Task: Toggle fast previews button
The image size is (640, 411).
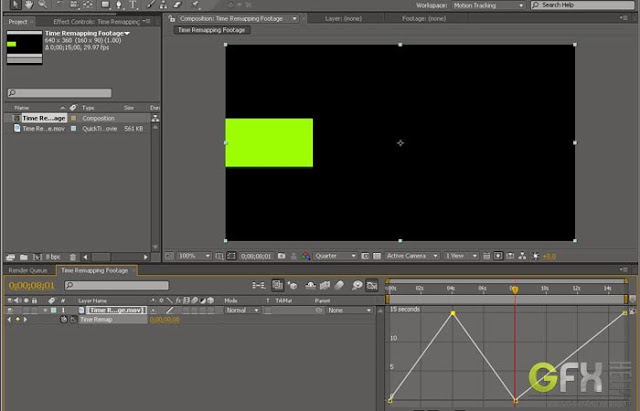Action: pos(498,256)
